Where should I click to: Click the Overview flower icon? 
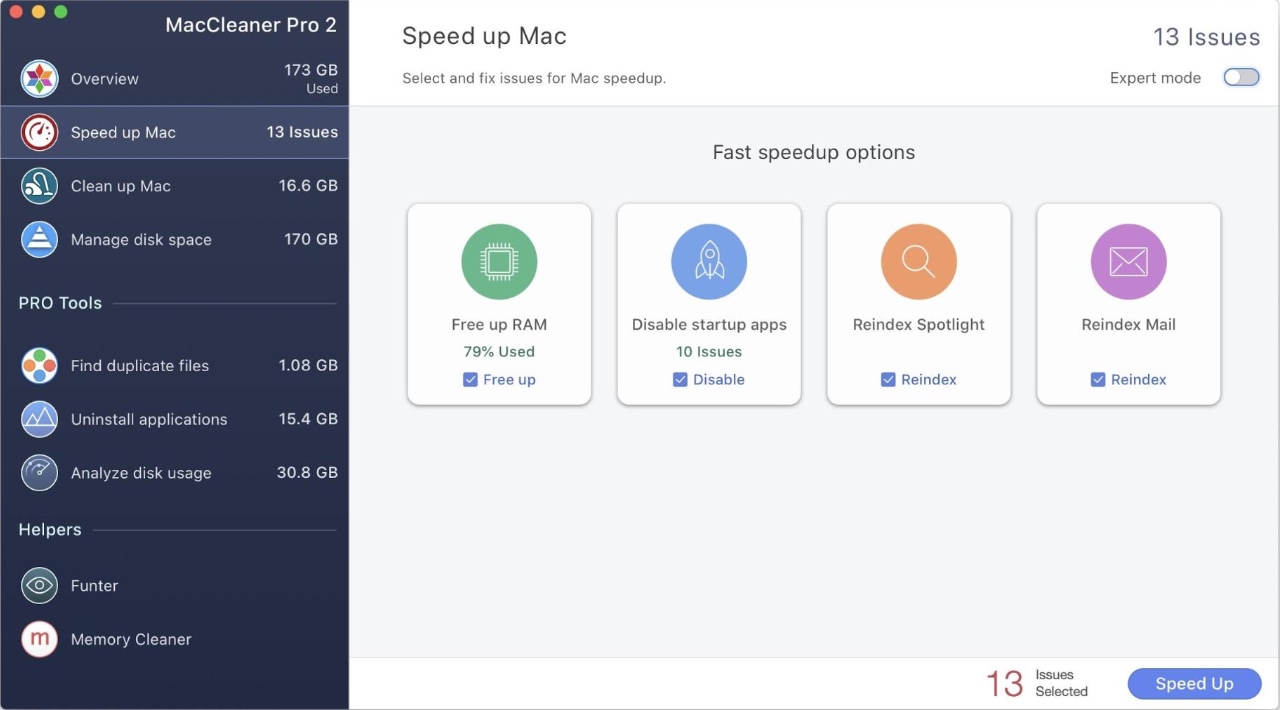coord(39,79)
